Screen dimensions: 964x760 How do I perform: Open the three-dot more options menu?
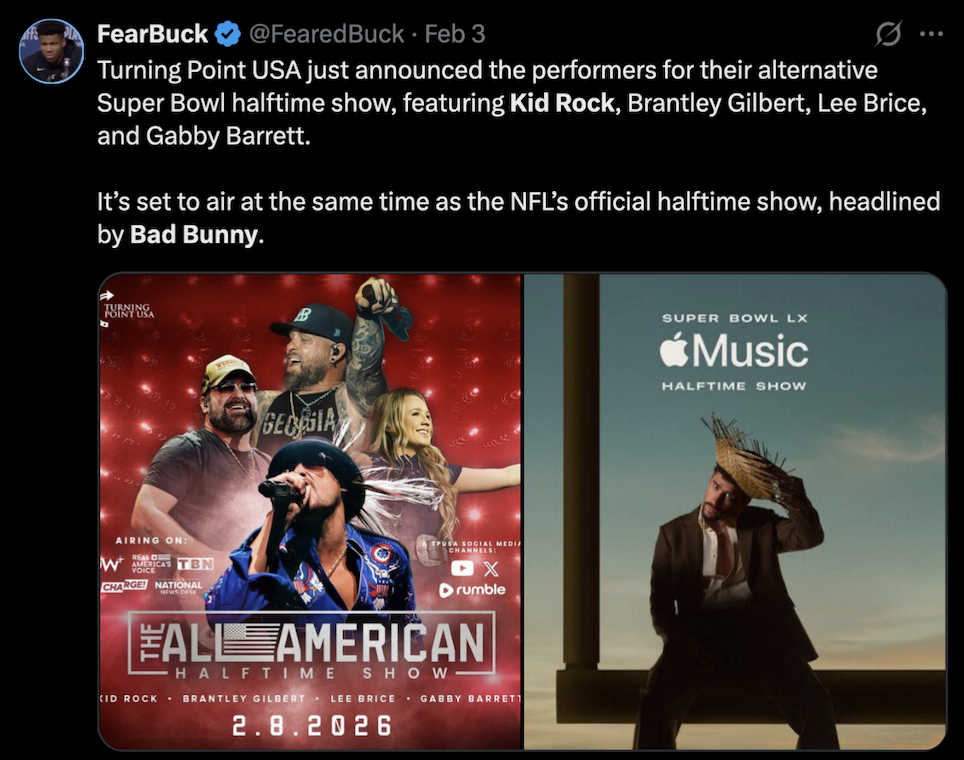pyautogui.click(x=931, y=34)
